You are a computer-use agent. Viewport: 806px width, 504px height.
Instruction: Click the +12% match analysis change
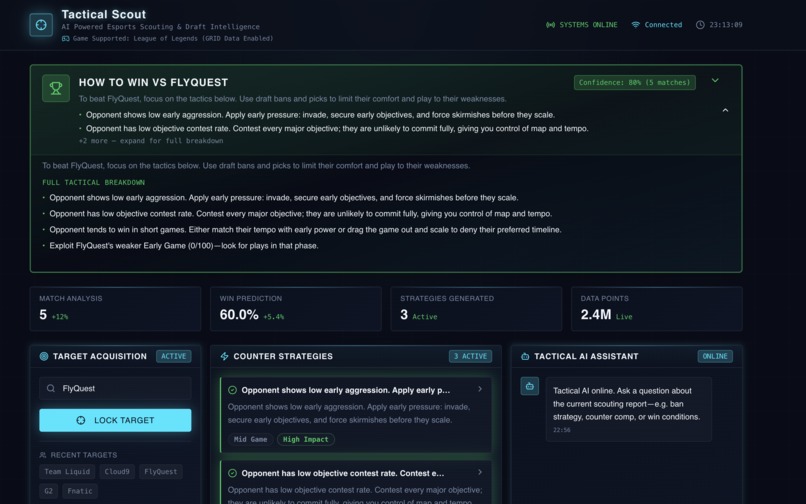pyautogui.click(x=60, y=317)
